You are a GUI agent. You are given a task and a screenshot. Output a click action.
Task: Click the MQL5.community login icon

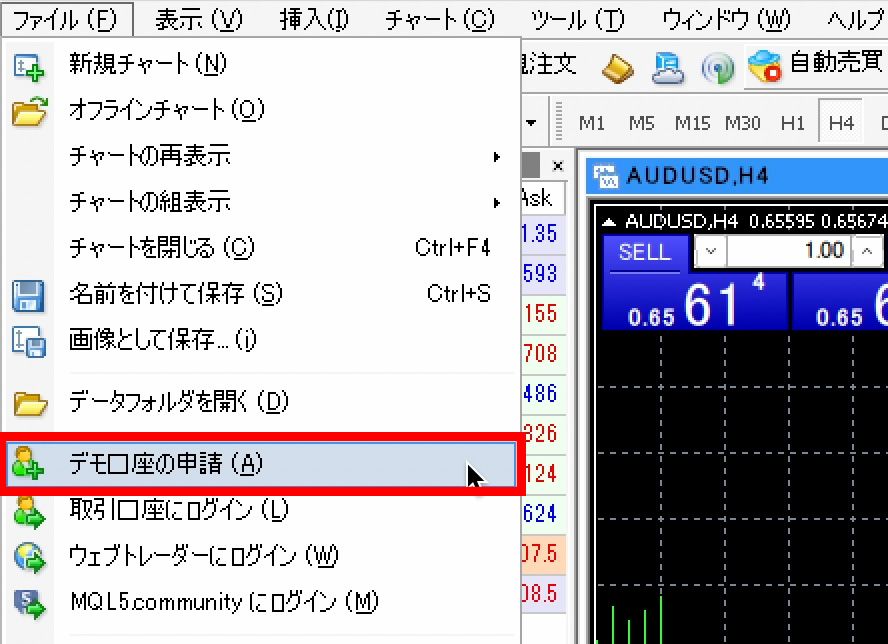[29, 603]
